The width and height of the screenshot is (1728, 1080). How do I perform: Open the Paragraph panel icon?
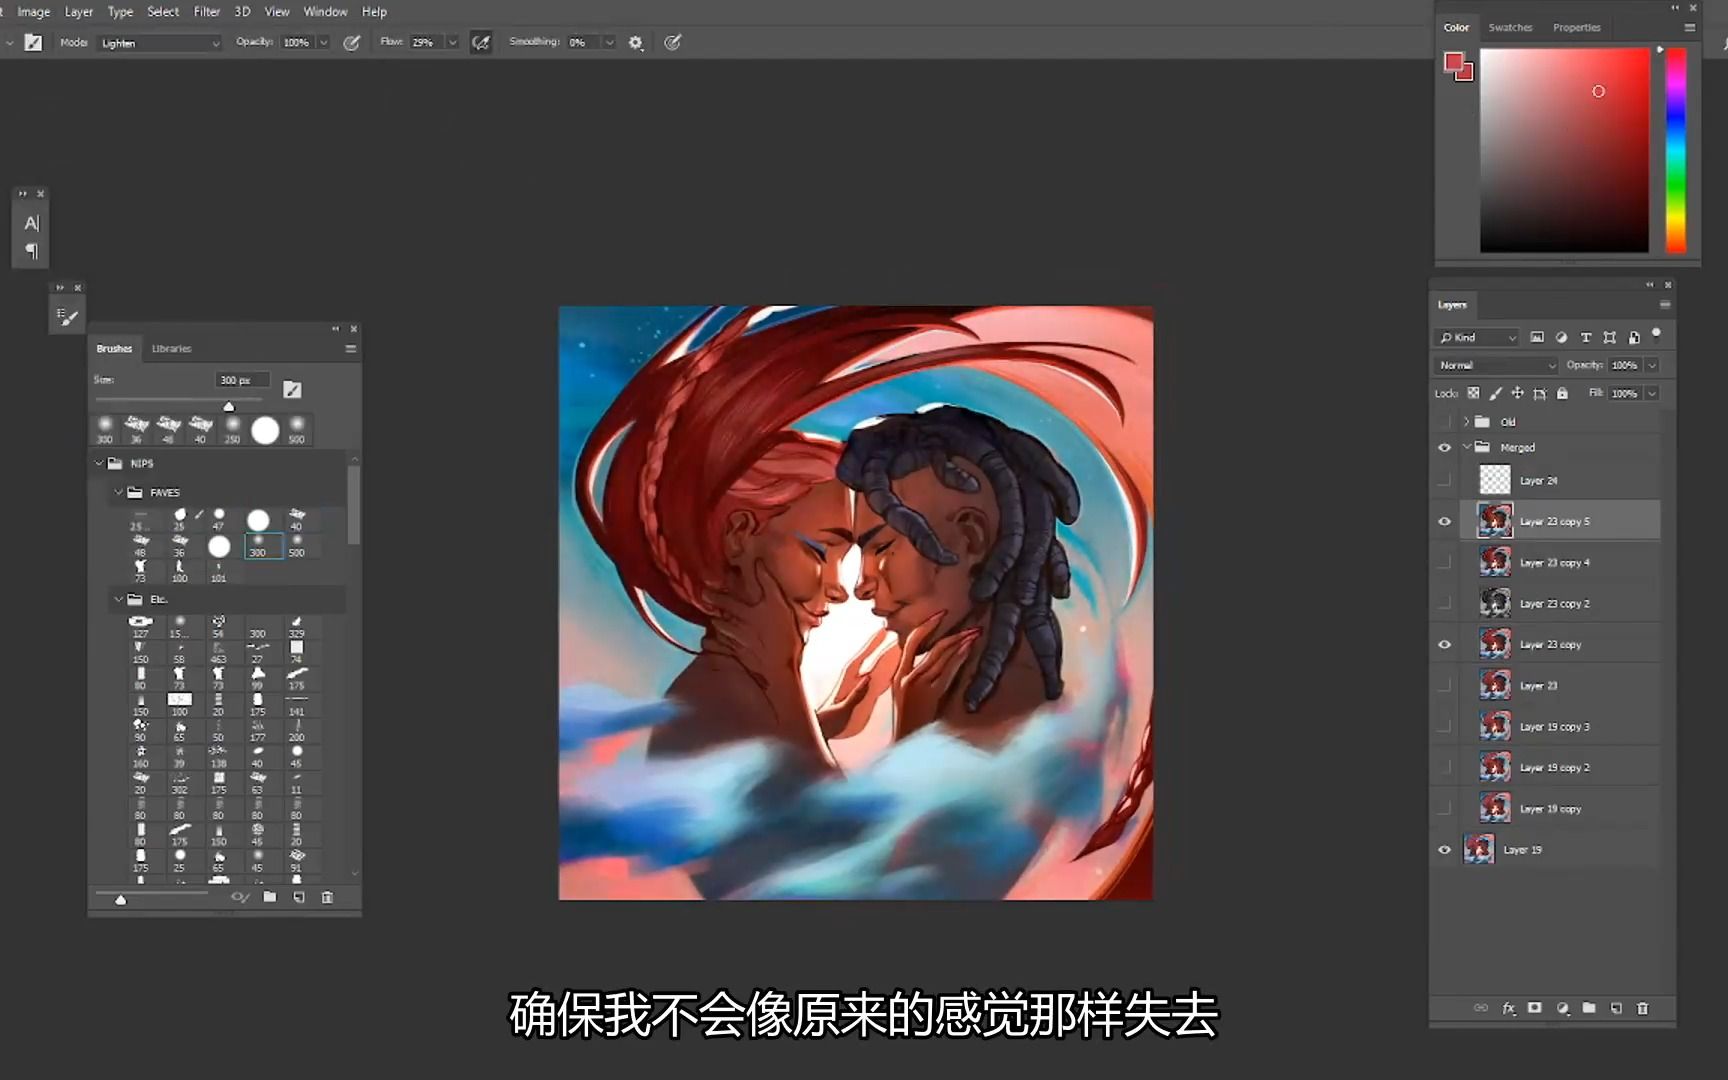(x=31, y=251)
